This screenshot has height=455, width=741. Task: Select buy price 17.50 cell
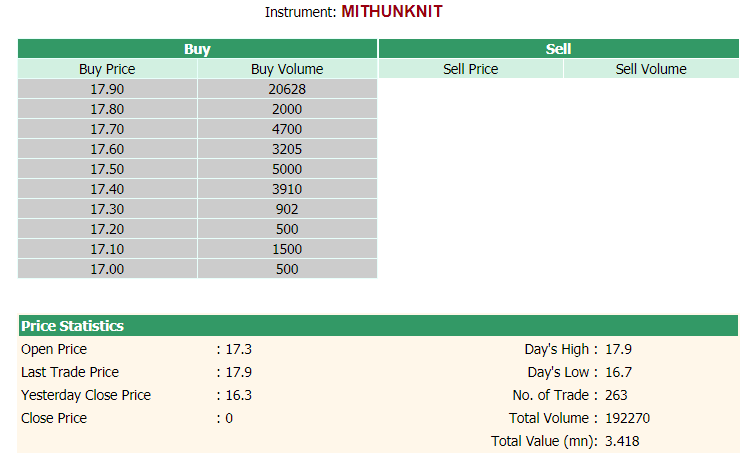(x=107, y=169)
